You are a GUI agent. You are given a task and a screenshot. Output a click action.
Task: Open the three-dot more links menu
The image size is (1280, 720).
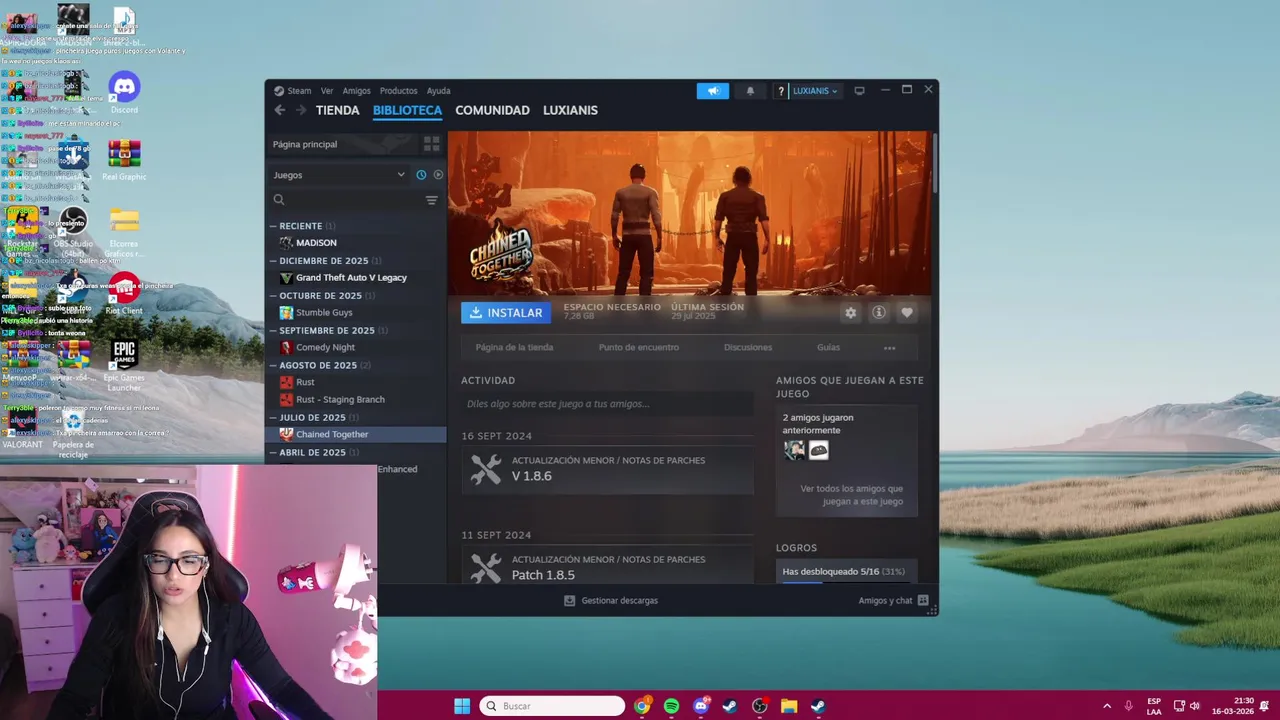point(889,348)
